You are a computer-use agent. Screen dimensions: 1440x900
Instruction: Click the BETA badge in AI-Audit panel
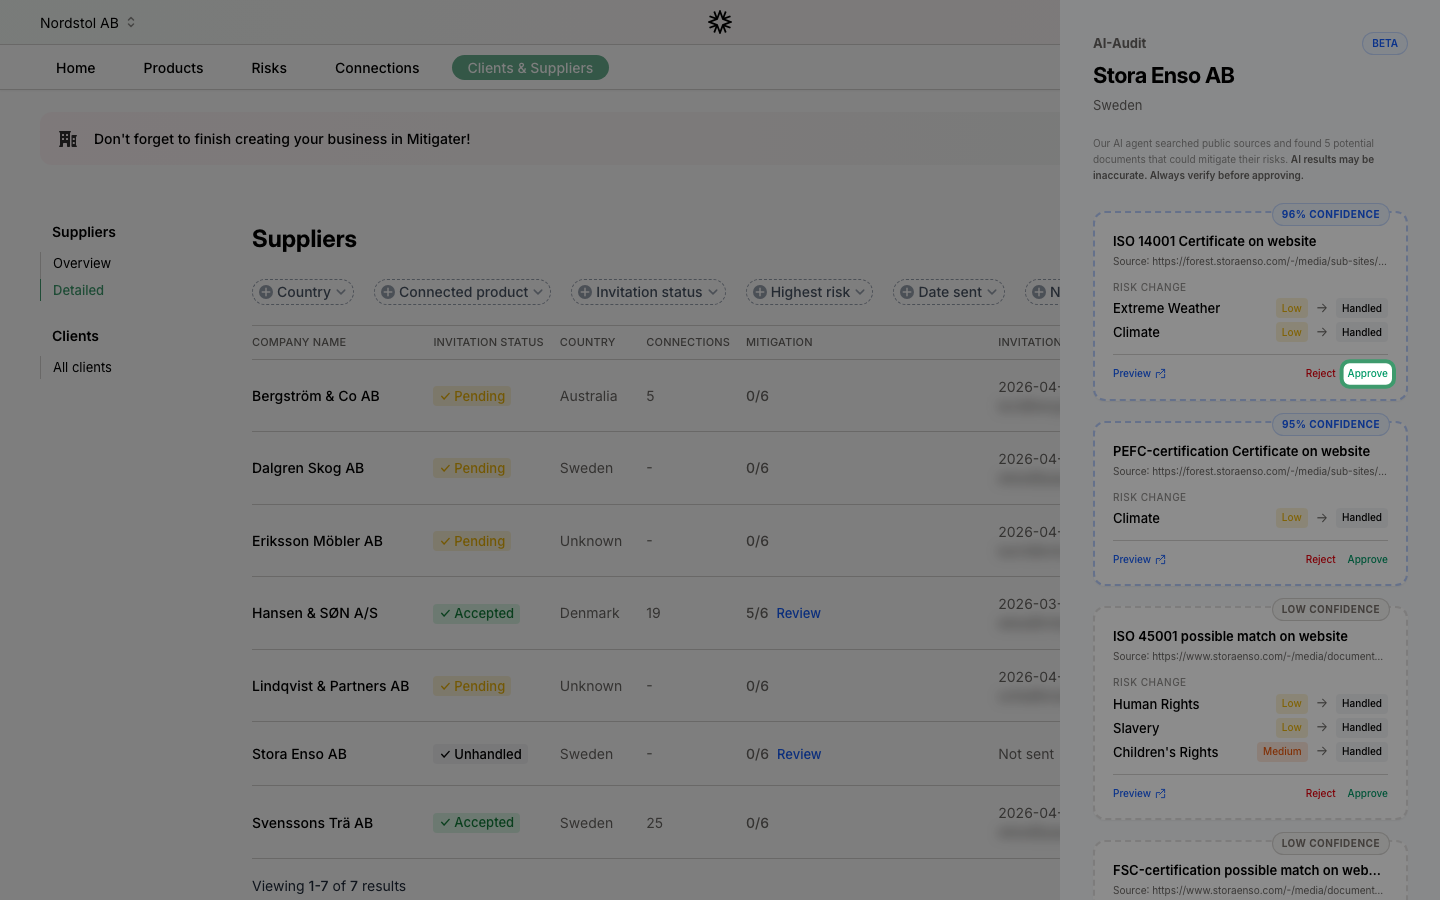point(1385,43)
